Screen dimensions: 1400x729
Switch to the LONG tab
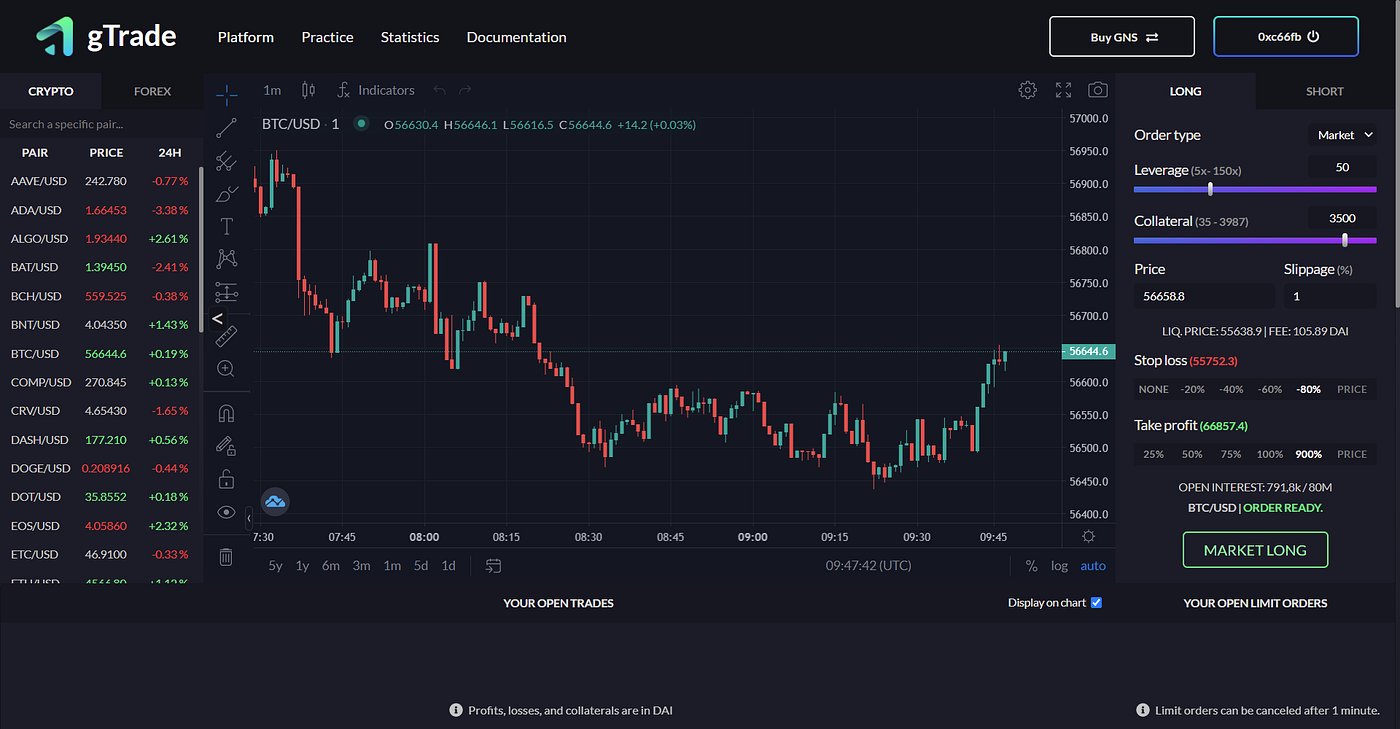pos(1185,91)
